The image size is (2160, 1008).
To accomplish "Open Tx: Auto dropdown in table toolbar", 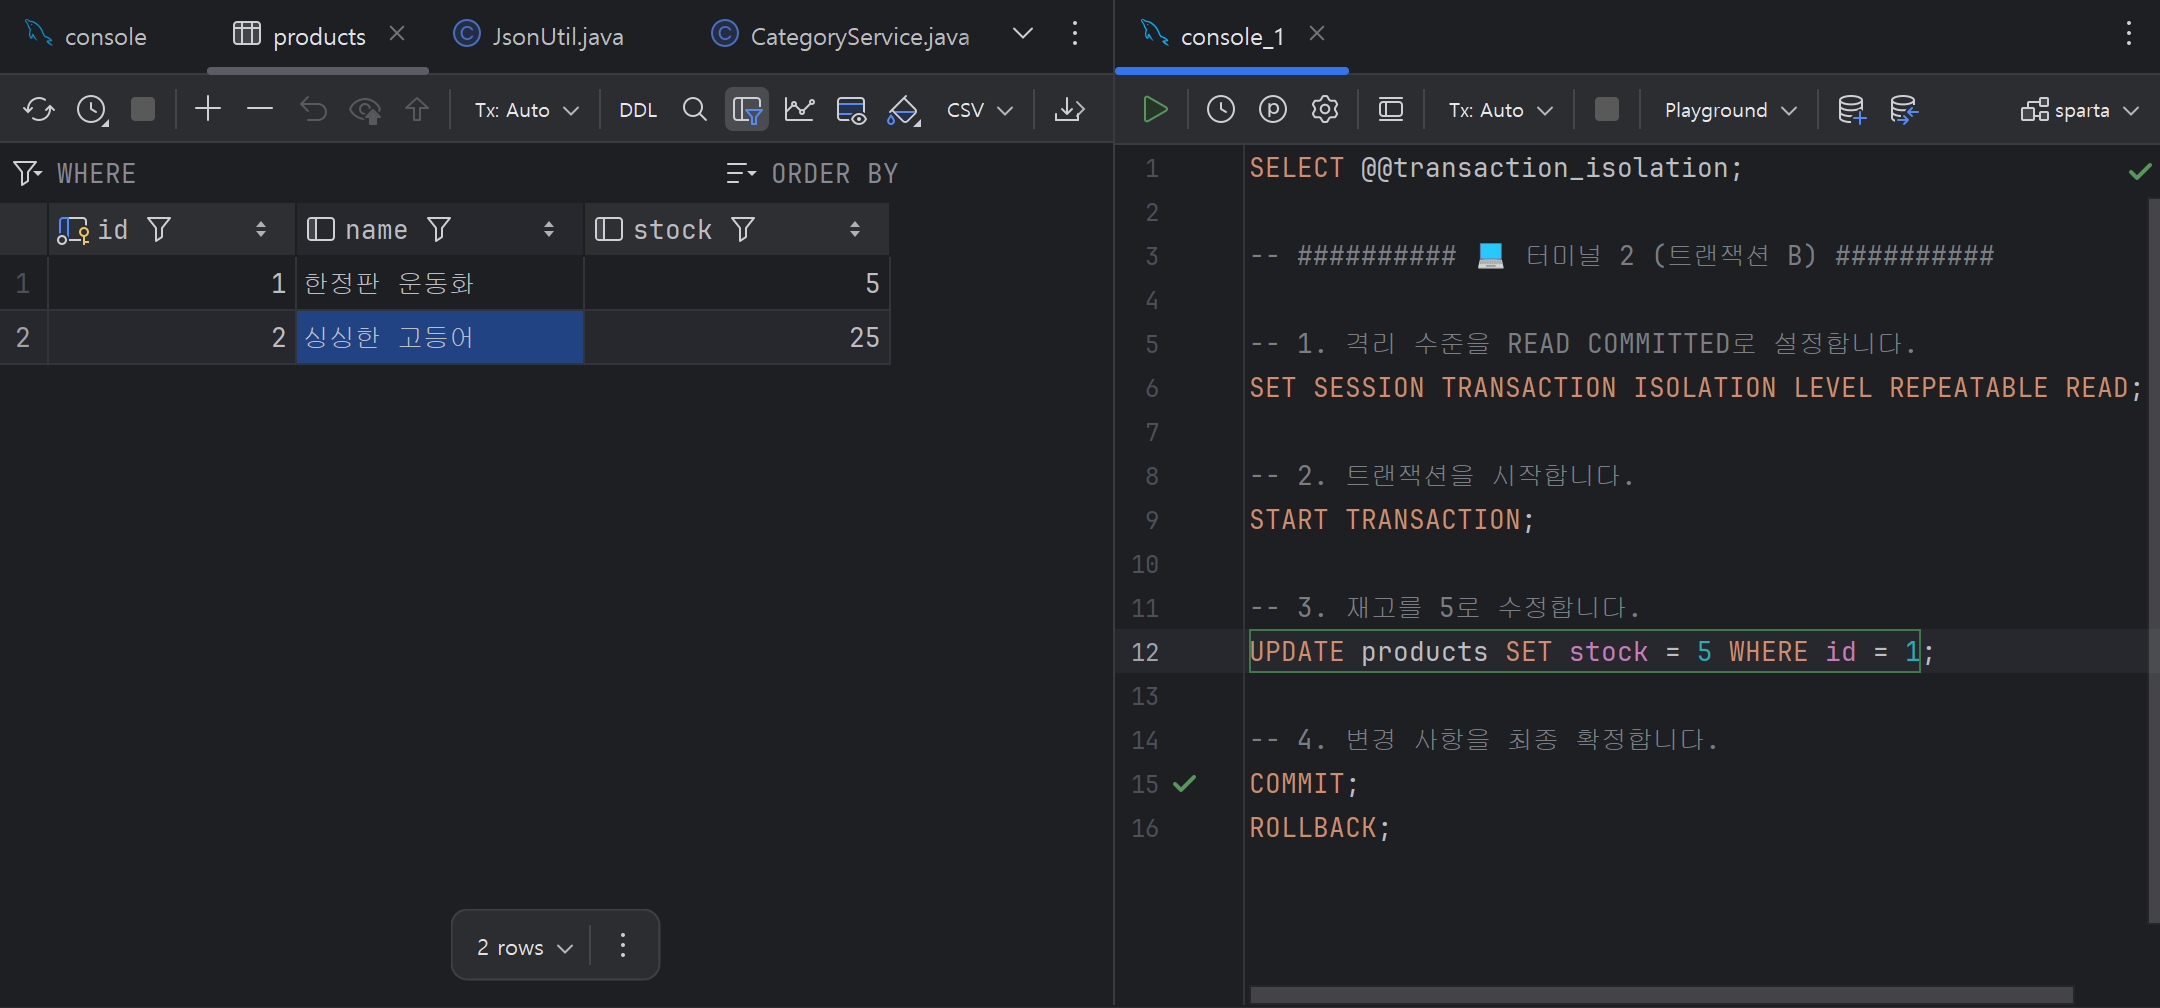I will [x=526, y=110].
